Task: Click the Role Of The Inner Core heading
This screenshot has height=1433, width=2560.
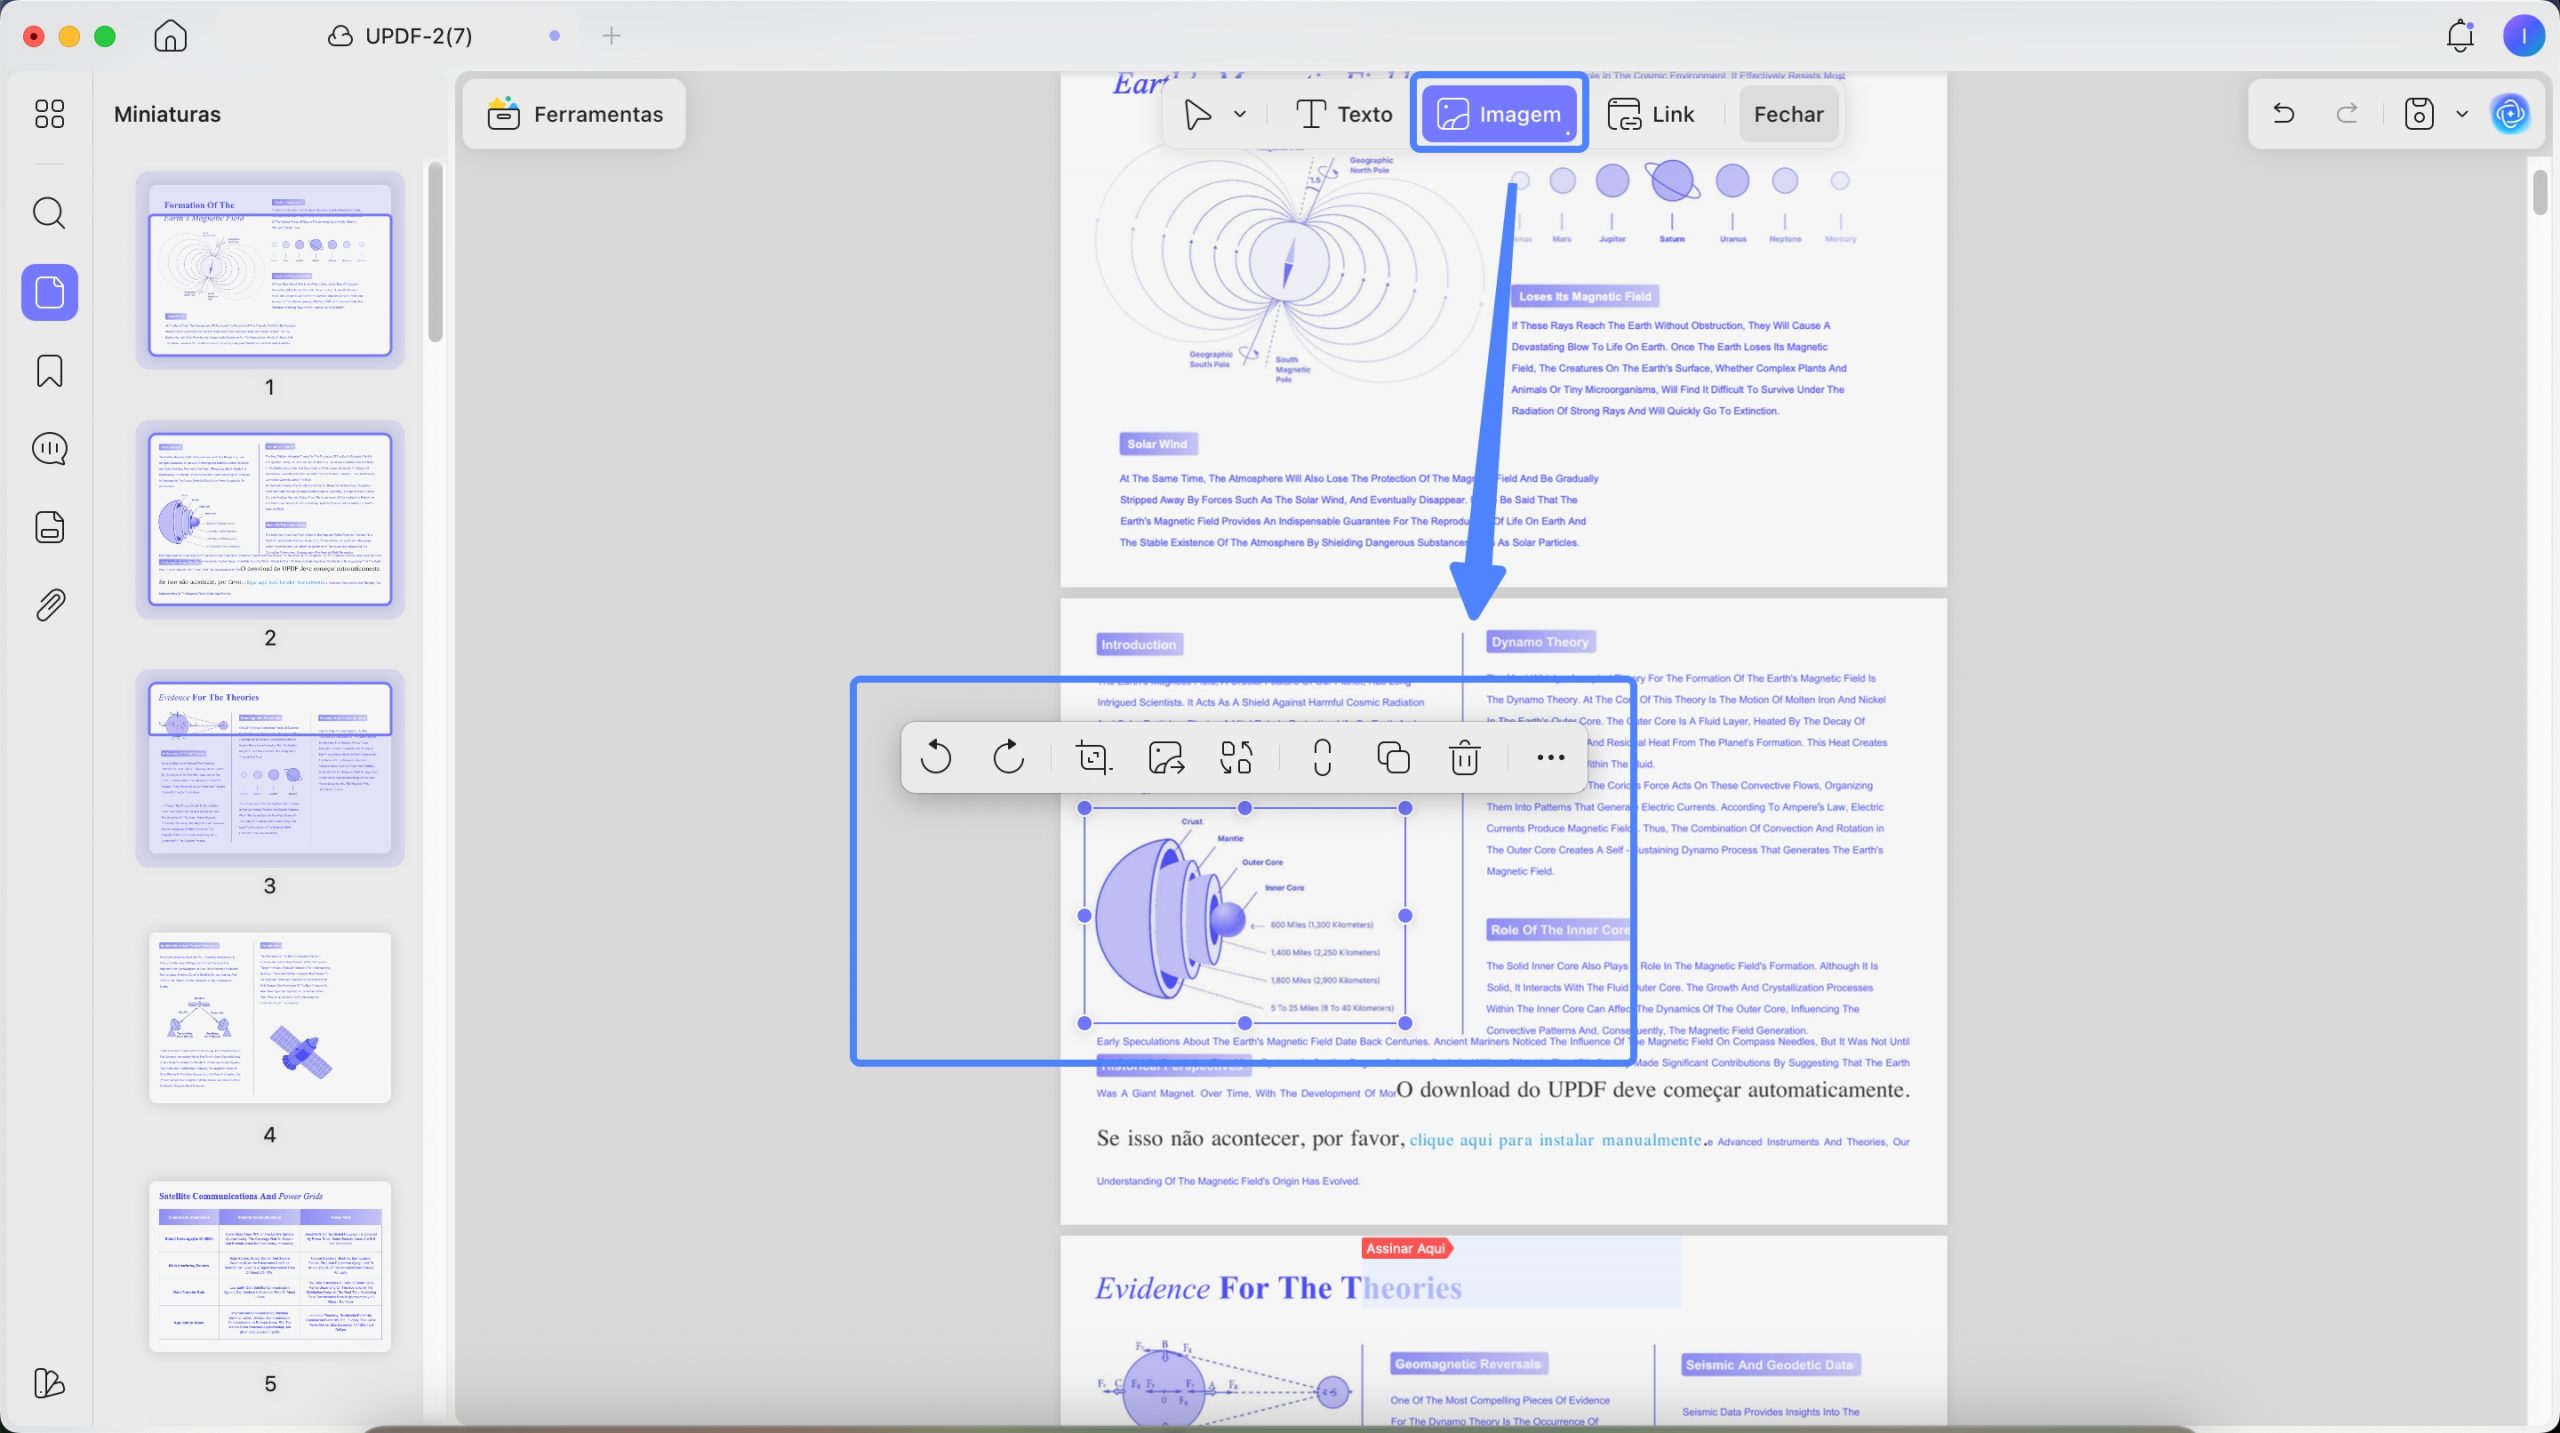Action: pyautogui.click(x=1559, y=930)
